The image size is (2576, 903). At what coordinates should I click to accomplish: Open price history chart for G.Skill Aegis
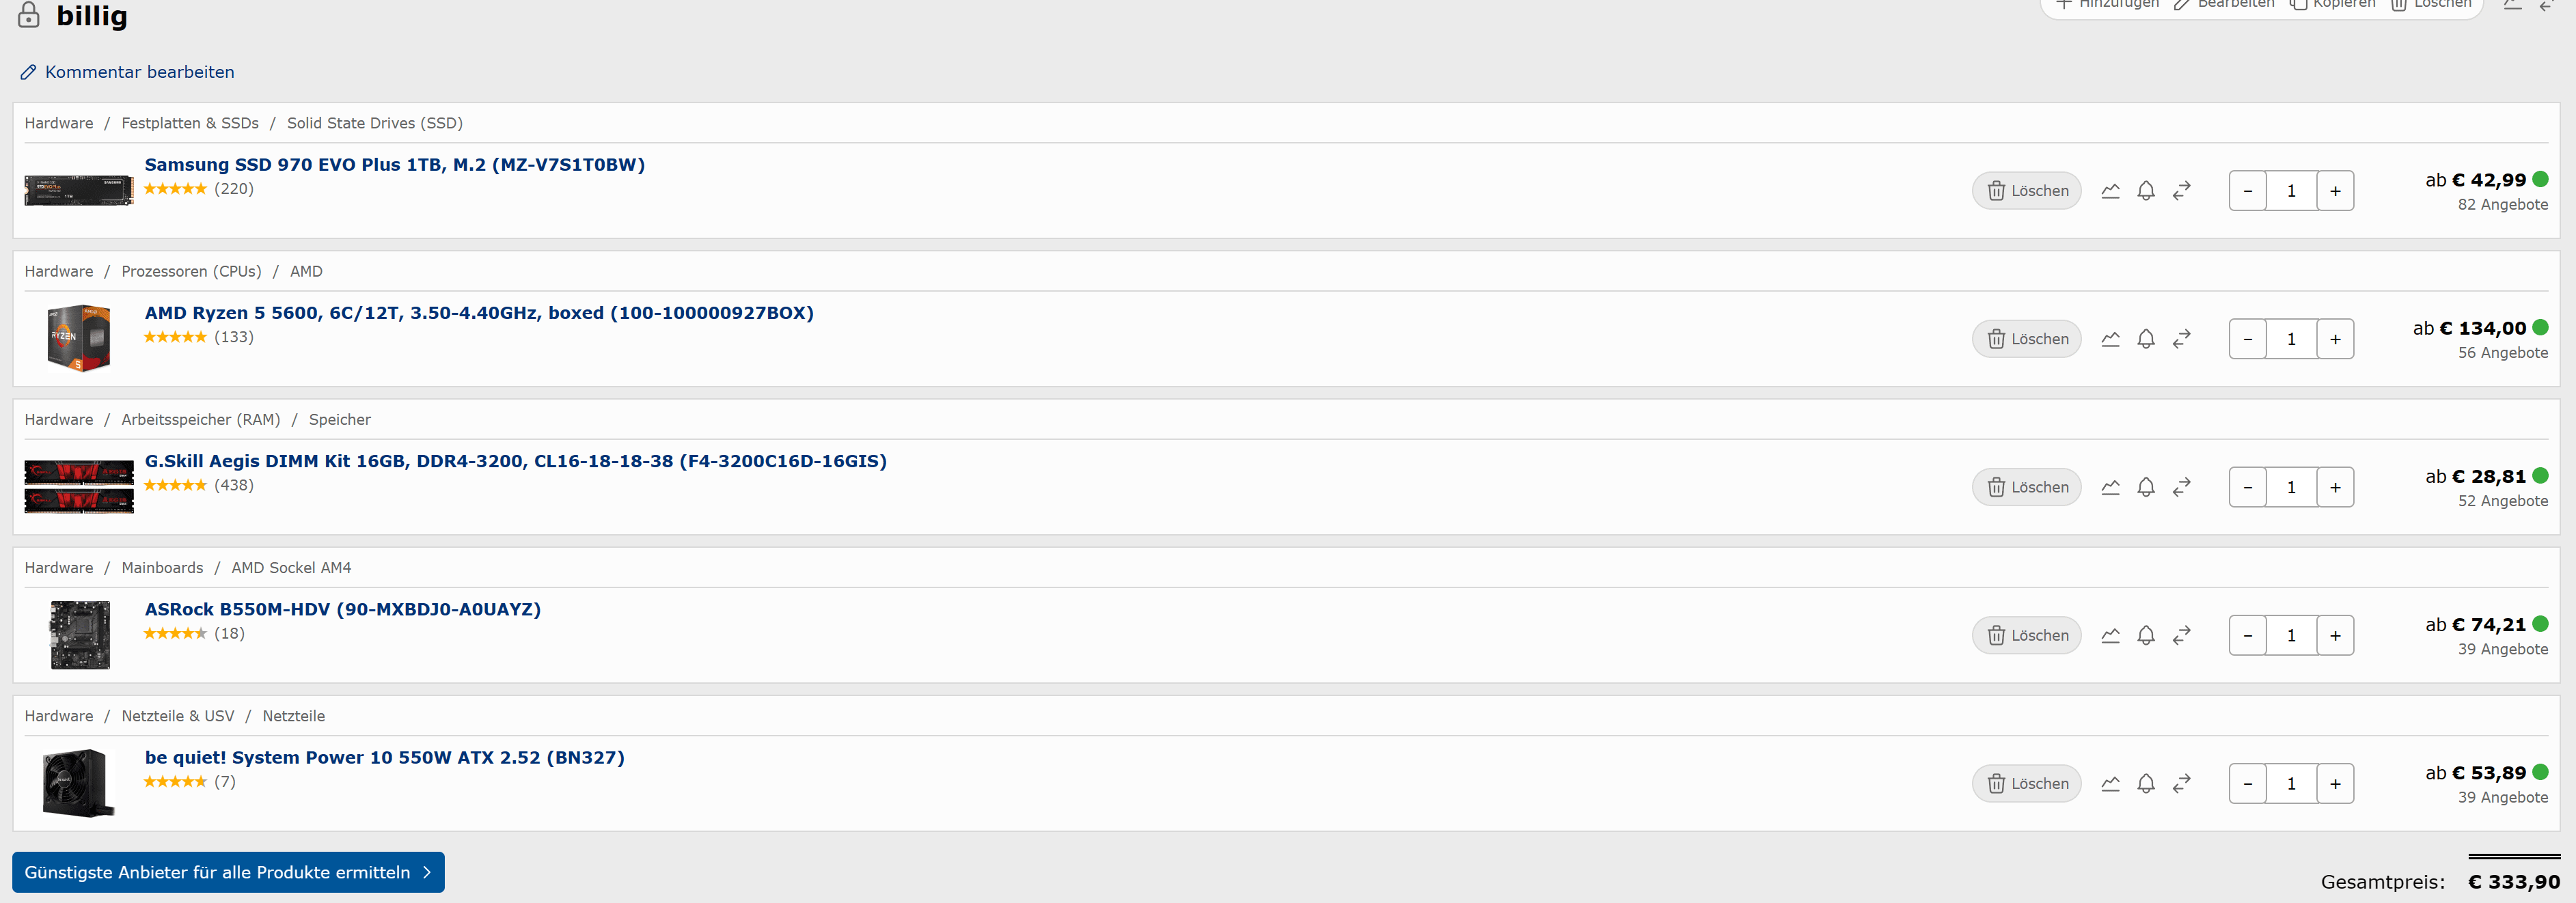coord(2110,487)
